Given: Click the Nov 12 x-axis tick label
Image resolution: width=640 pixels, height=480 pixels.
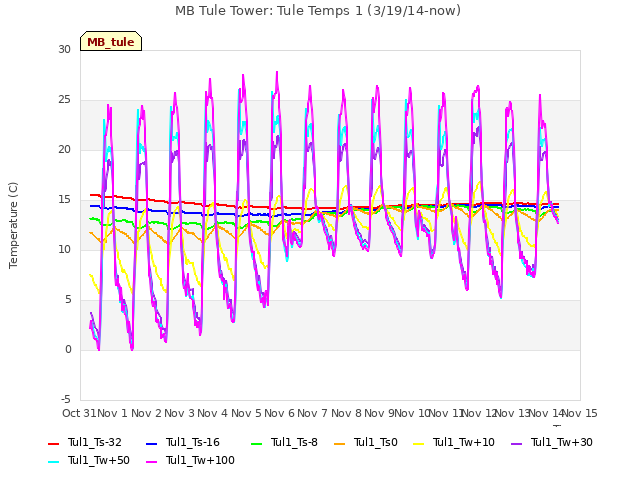Looking at the screenshot, I should point(479,413).
